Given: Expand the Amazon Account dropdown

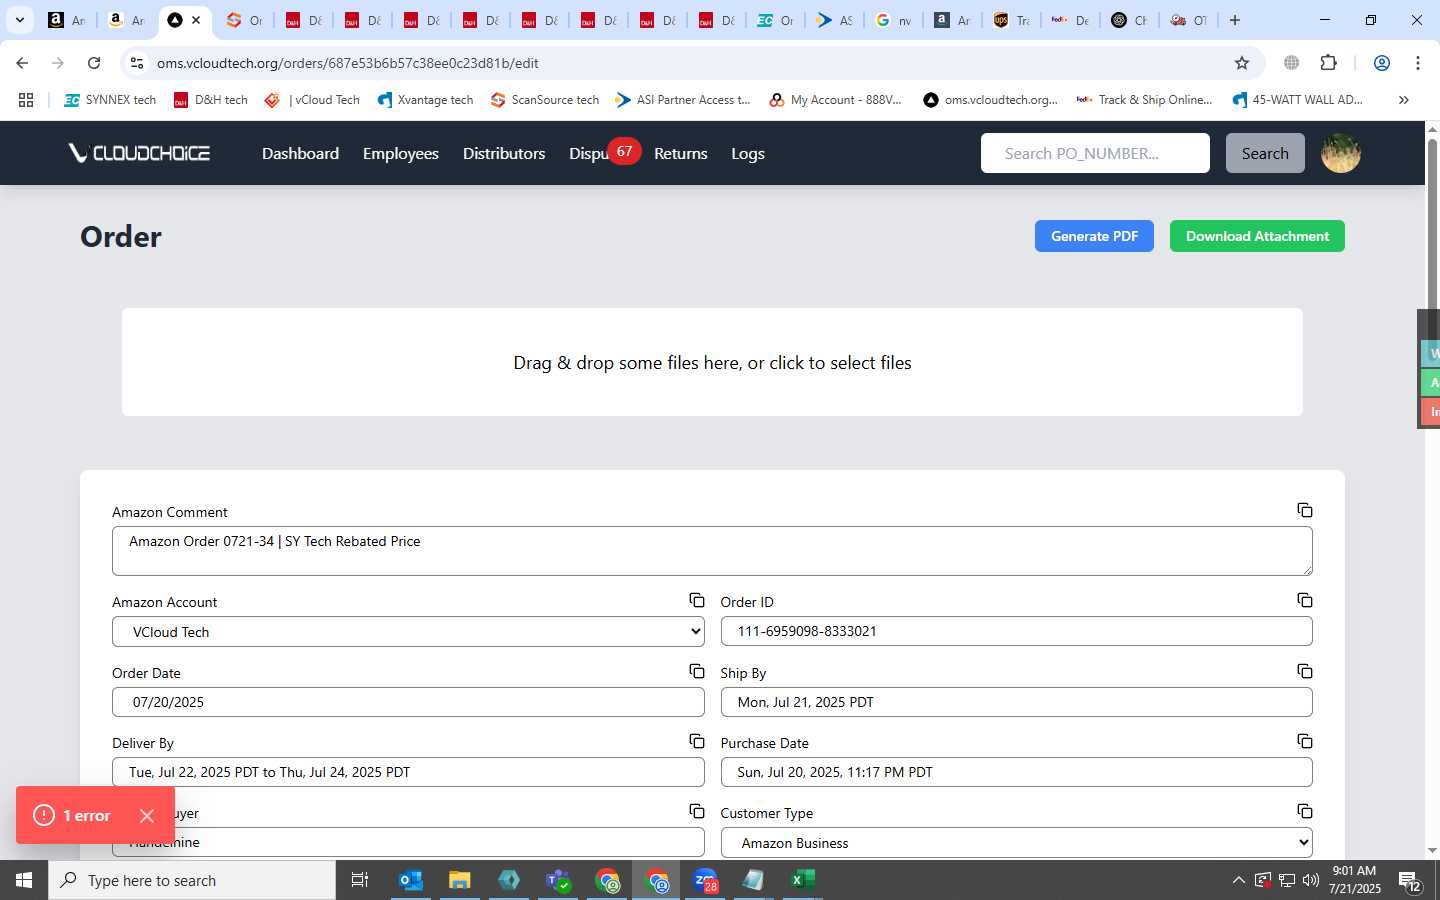Looking at the screenshot, I should coord(408,632).
